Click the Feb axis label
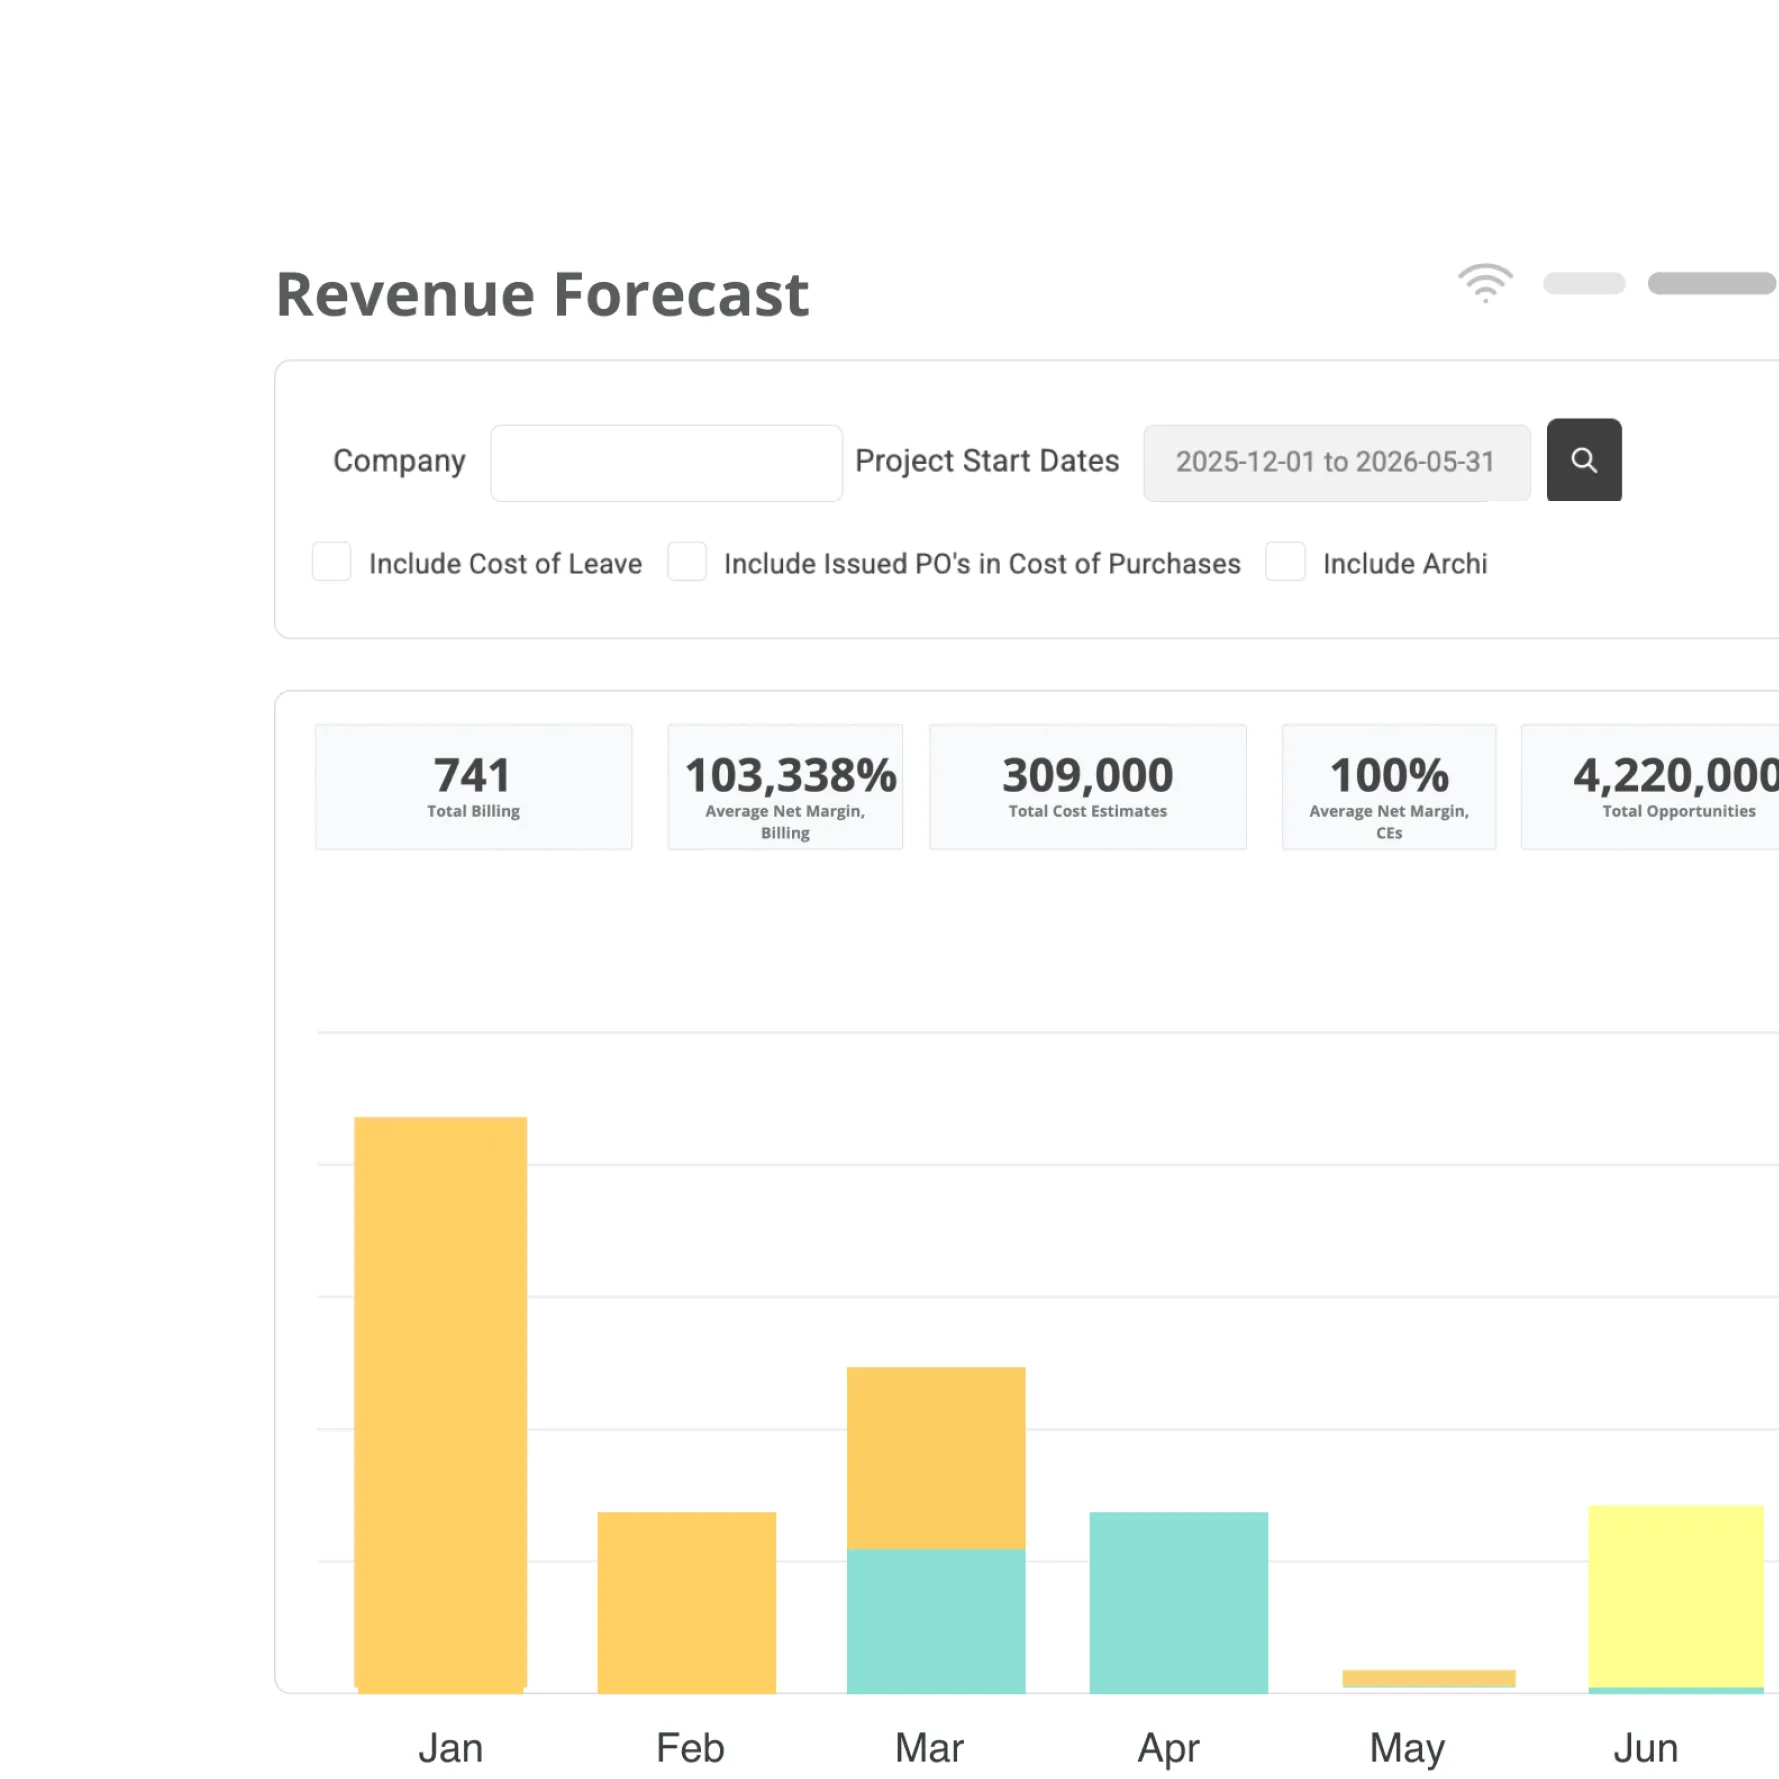The height and width of the screenshot is (1779, 1779). (x=690, y=1748)
